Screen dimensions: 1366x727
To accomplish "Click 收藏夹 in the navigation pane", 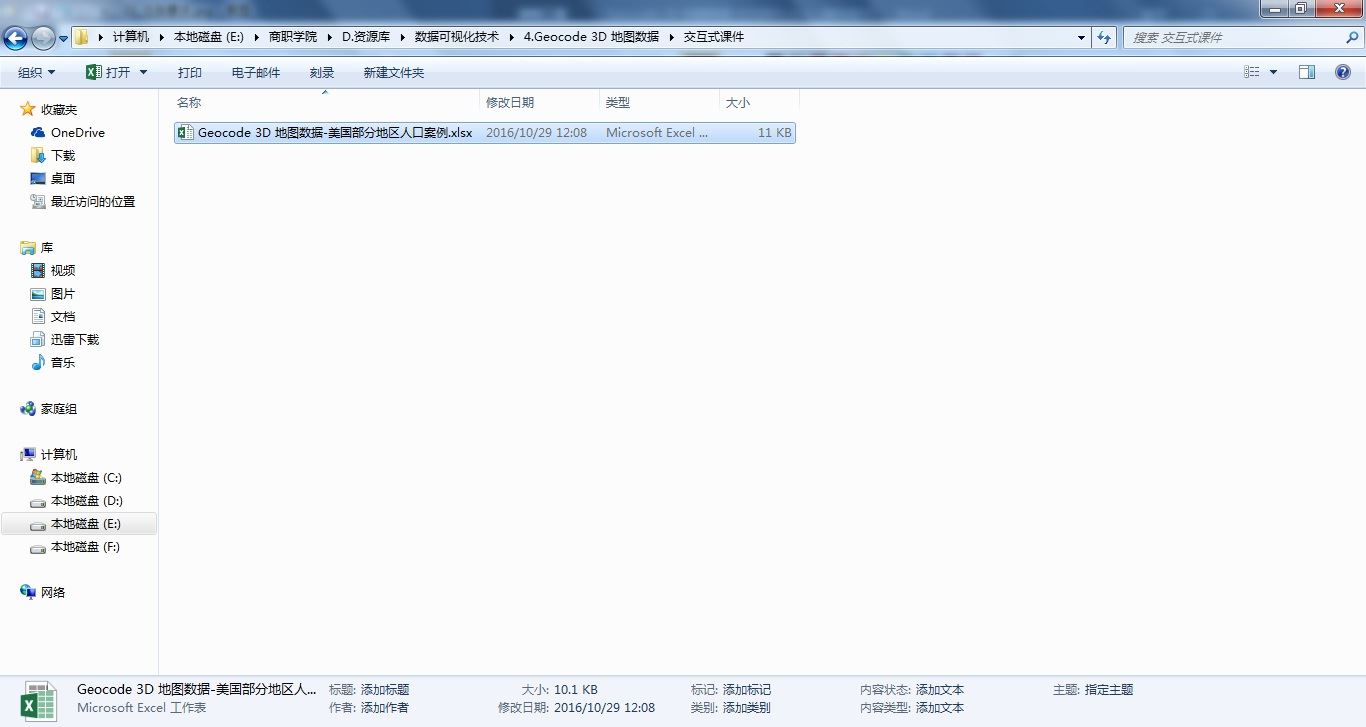I will pos(59,109).
